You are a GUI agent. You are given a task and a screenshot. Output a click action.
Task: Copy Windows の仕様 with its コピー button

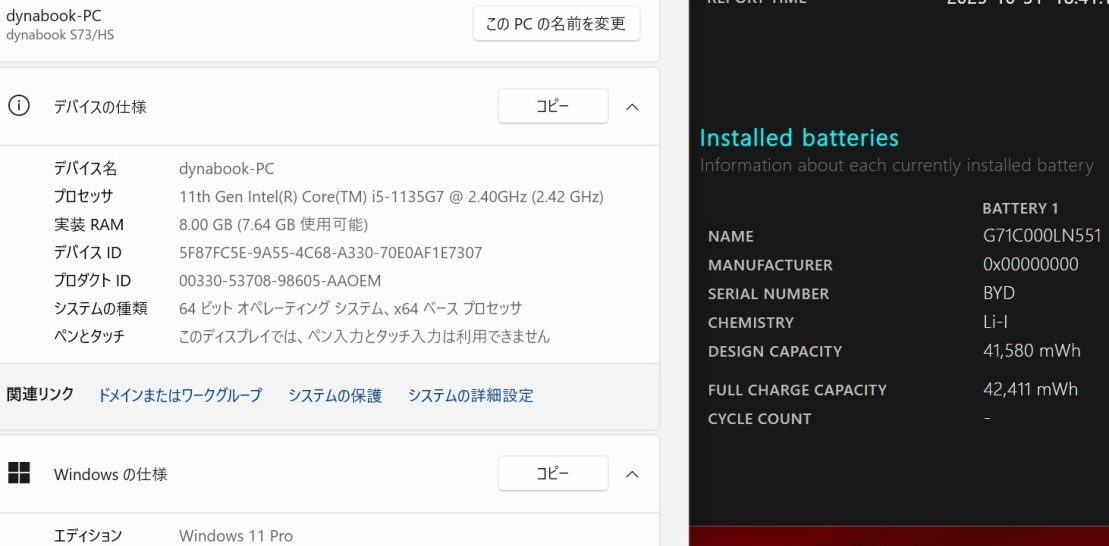[553, 473]
